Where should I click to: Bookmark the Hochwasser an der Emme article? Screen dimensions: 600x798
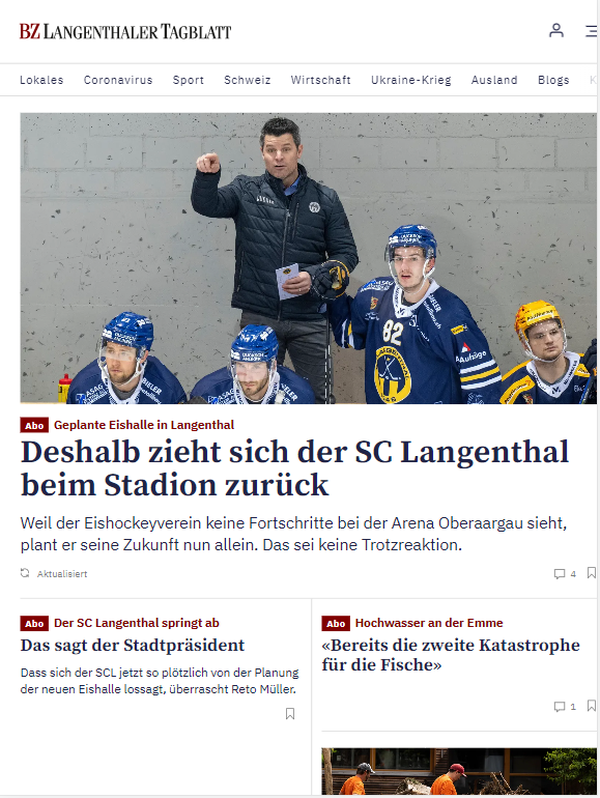[591, 706]
